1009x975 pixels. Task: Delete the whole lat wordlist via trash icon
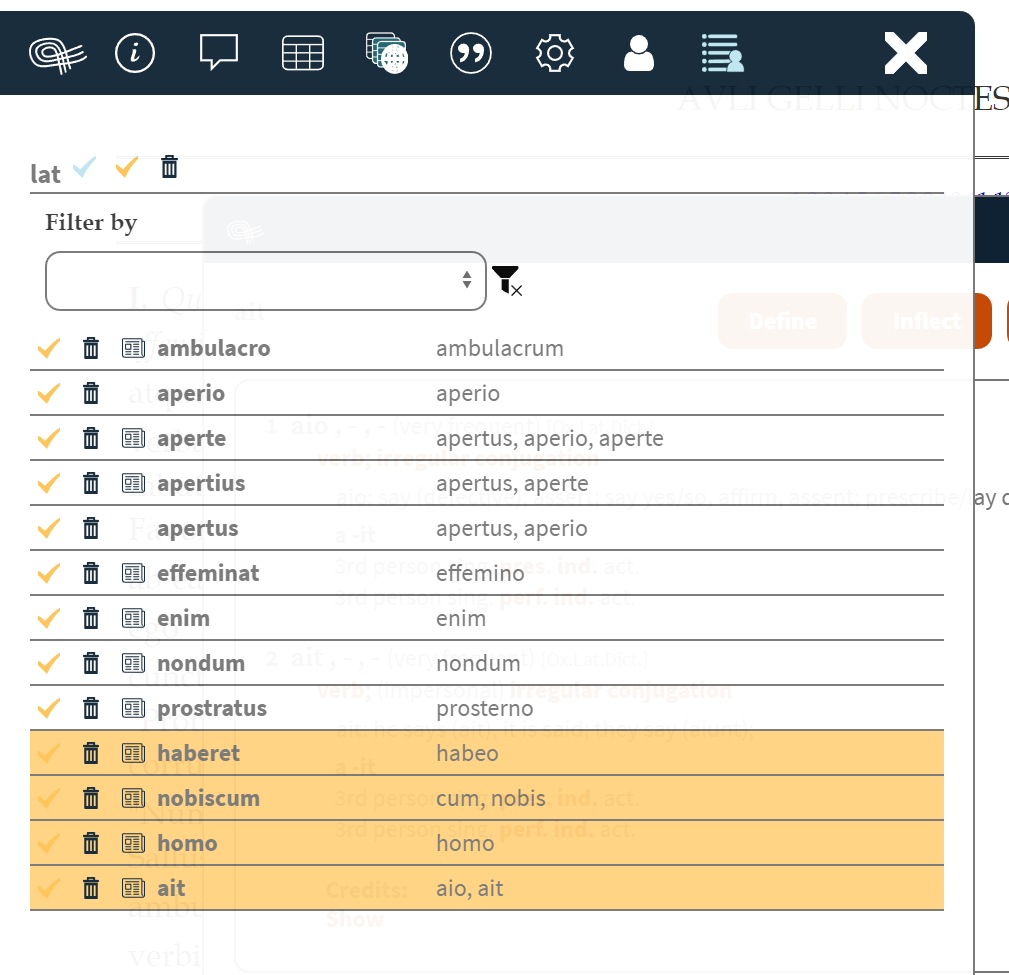point(169,166)
